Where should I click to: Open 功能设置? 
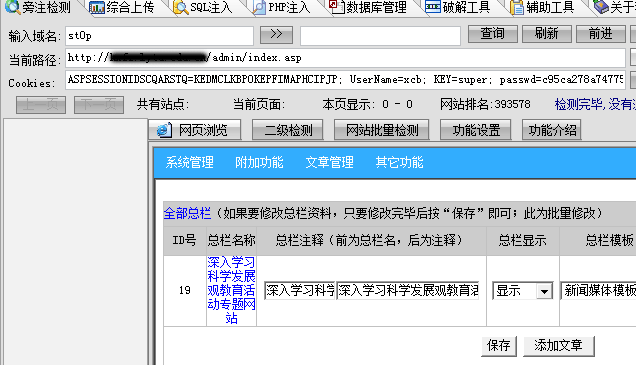click(476, 130)
